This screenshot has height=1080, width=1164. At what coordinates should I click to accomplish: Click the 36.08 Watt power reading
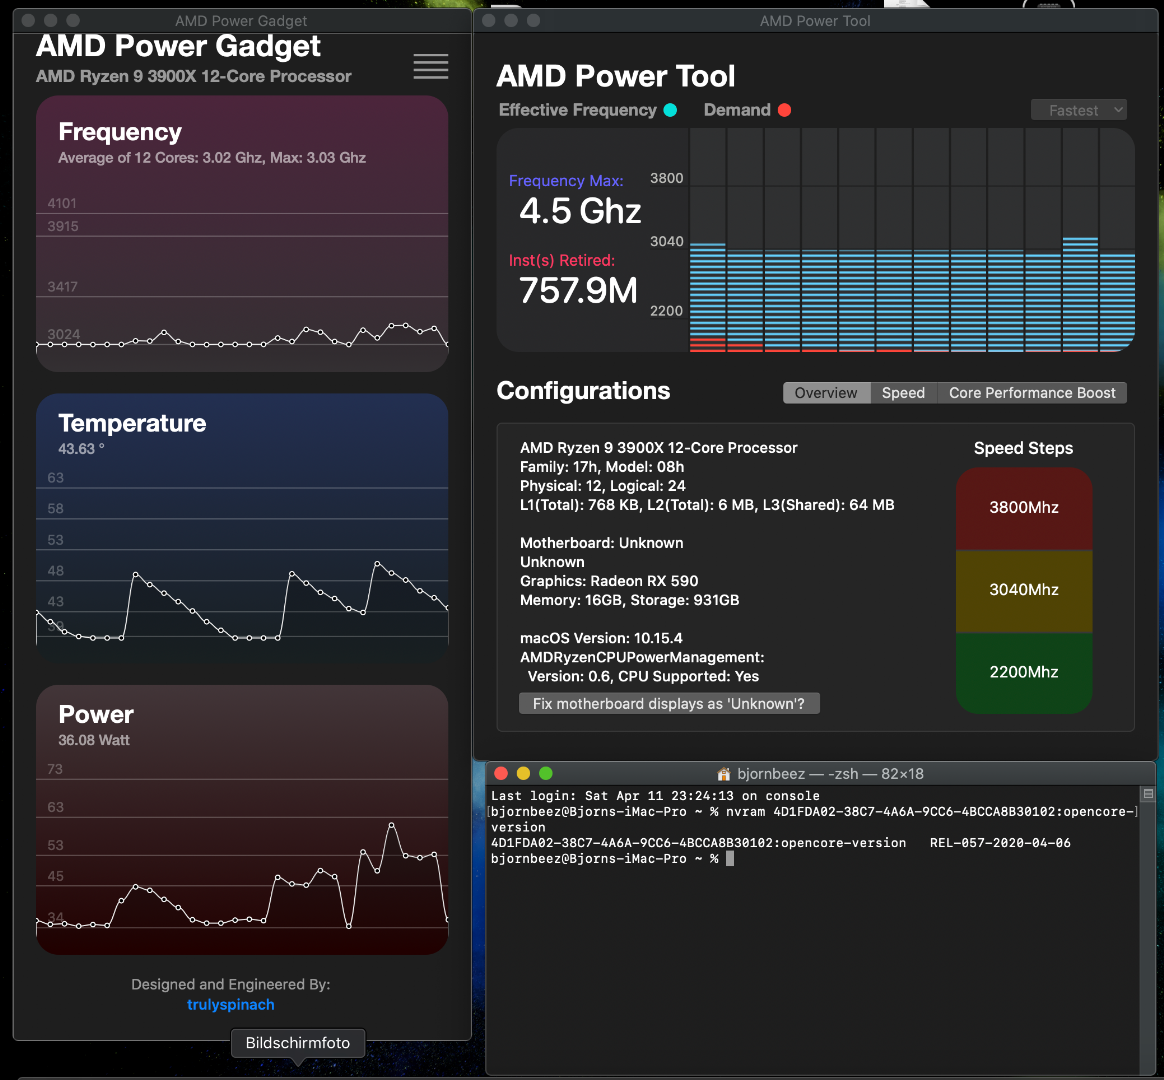(94, 740)
